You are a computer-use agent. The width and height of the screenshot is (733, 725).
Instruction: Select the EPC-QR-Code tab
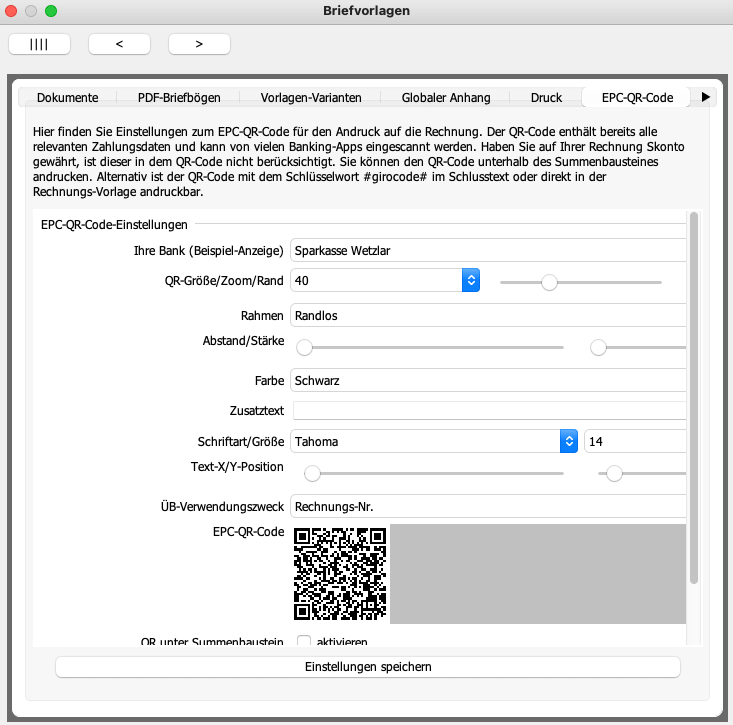(637, 97)
